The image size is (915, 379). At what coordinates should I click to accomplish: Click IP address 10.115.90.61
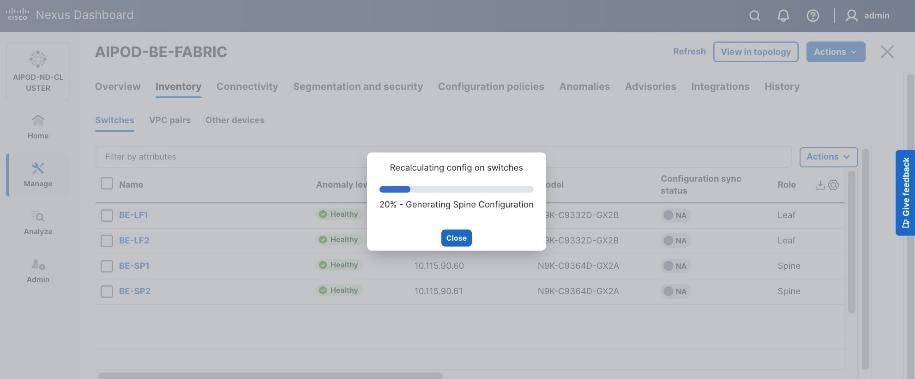pyautogui.click(x=439, y=291)
